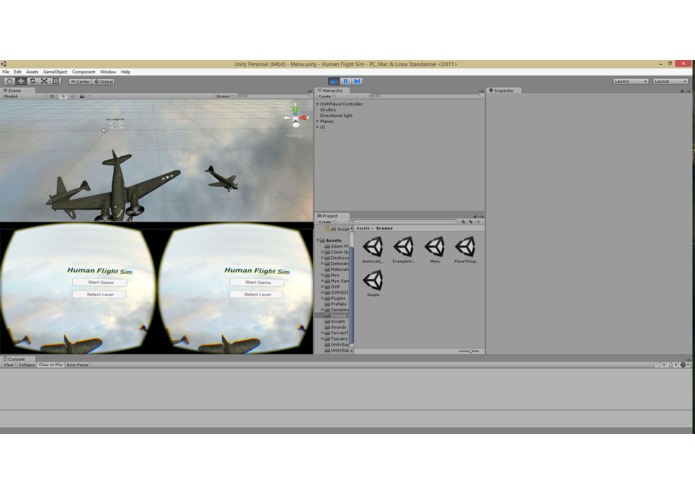Toggle the Global handle orientation button
This screenshot has width=695, height=494.
pos(104,82)
